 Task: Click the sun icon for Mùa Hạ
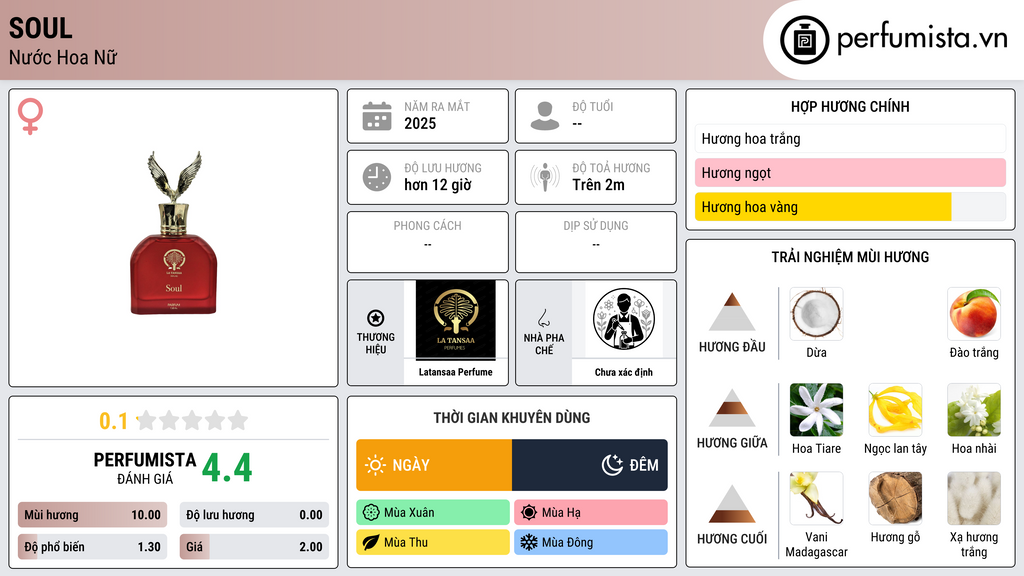point(529,513)
